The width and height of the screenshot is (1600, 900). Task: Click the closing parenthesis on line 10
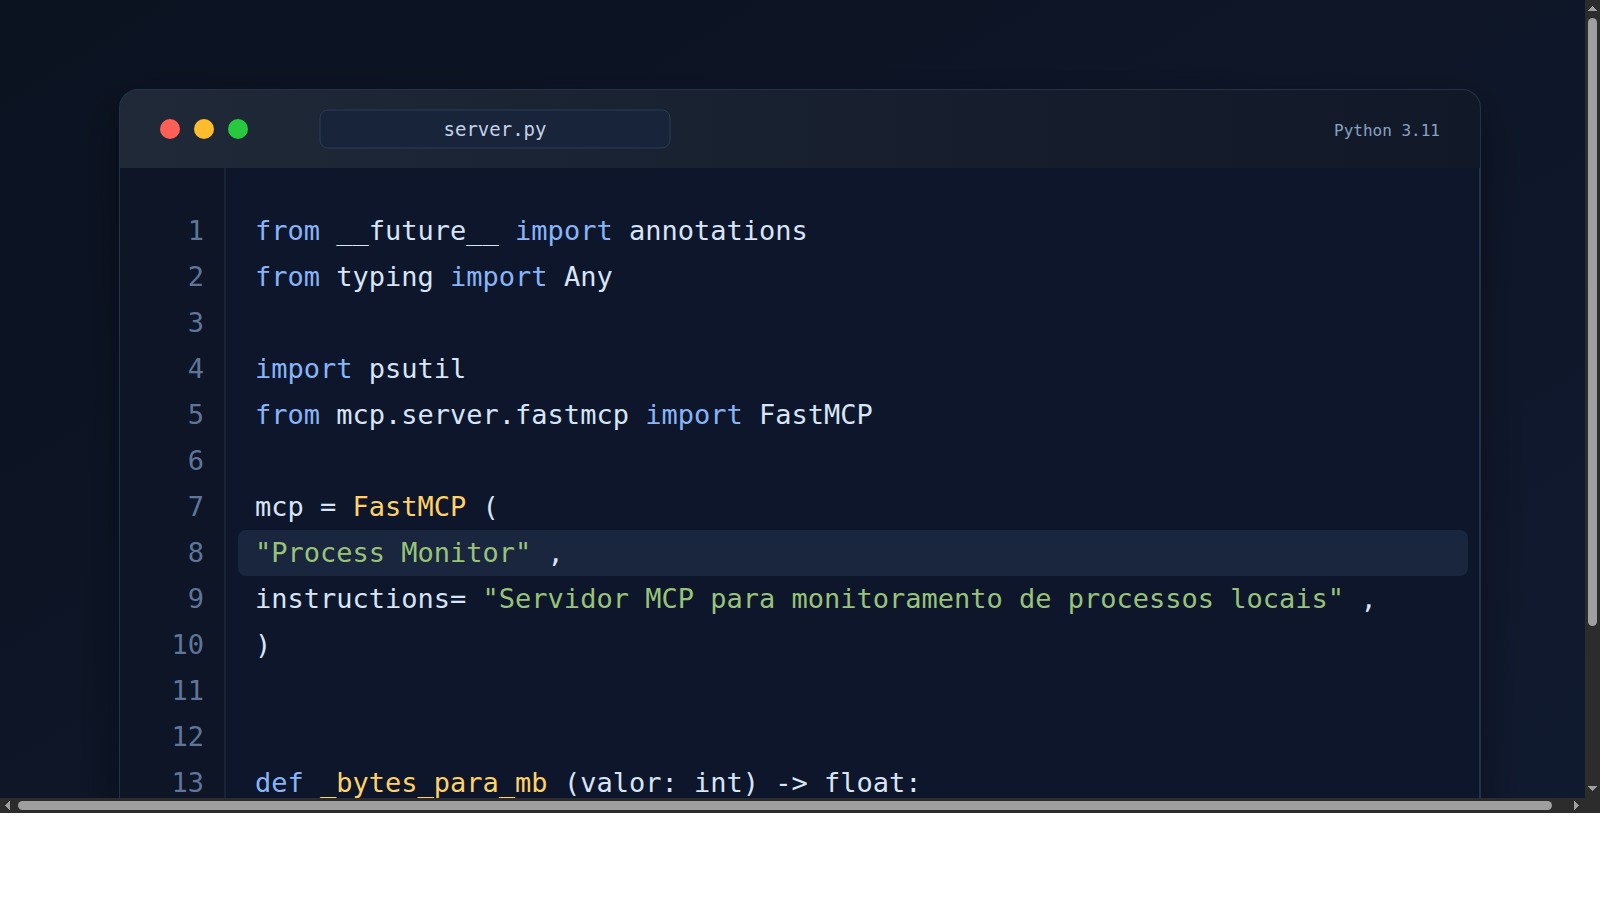tap(263, 645)
